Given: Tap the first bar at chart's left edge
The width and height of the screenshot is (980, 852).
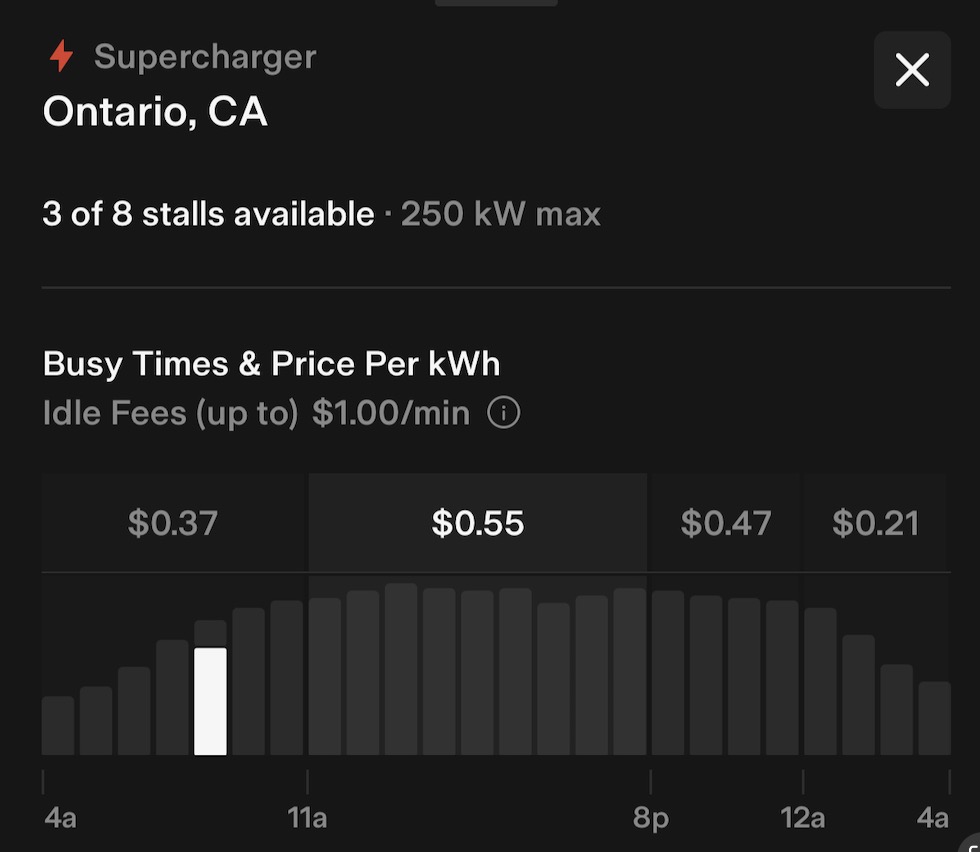Looking at the screenshot, I should click(58, 725).
